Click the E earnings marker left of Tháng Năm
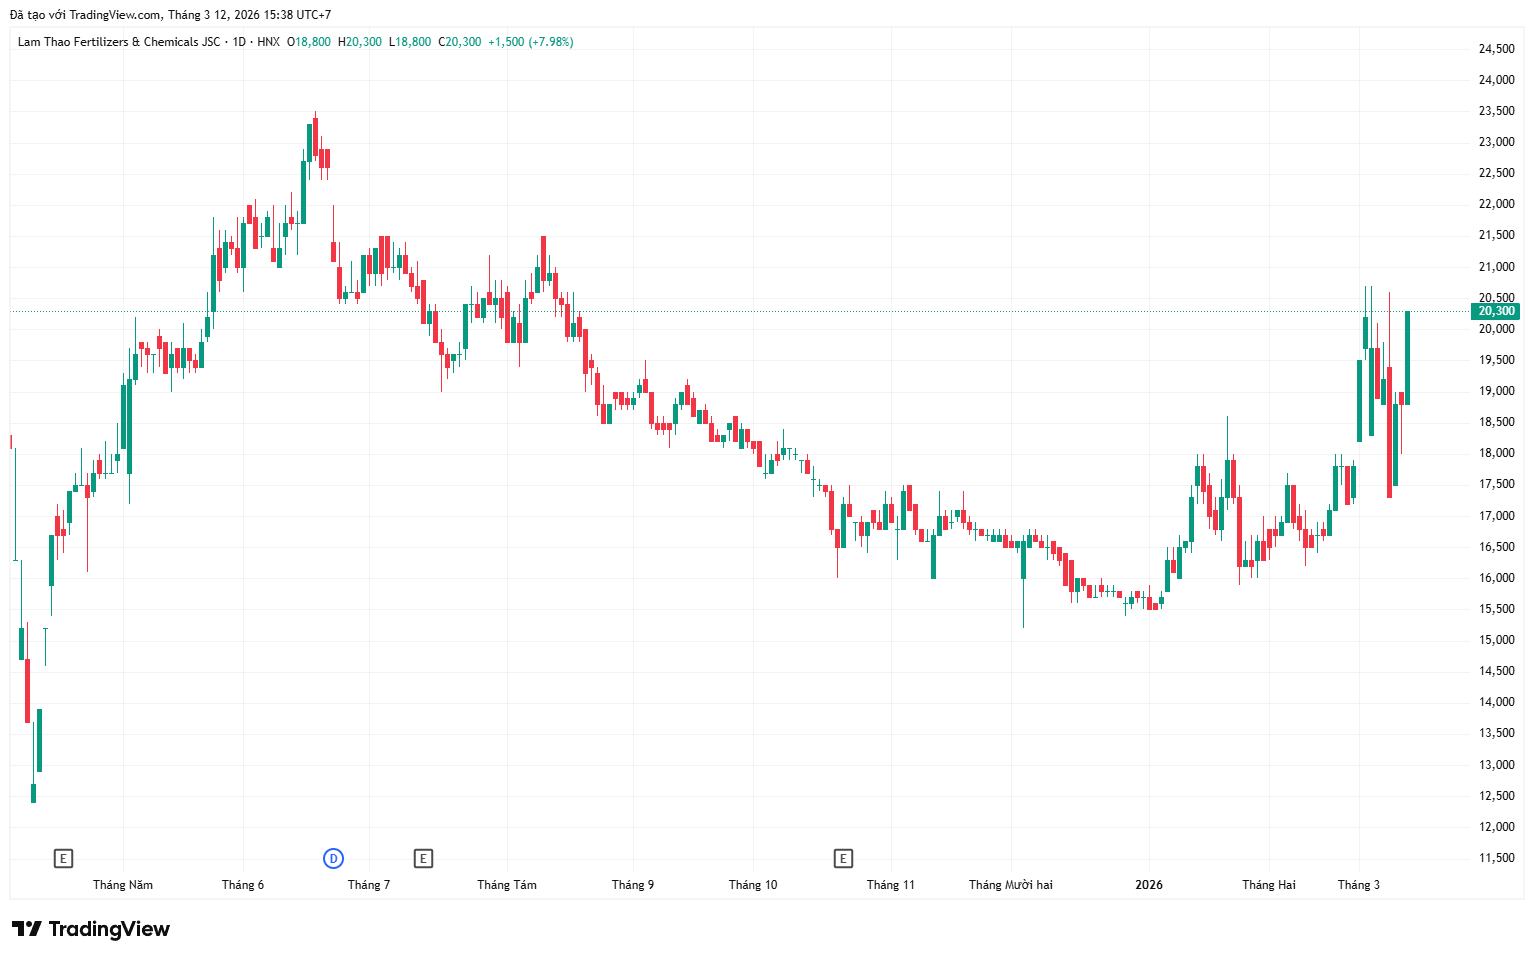Viewport: 1534px width, 959px height. point(63,858)
